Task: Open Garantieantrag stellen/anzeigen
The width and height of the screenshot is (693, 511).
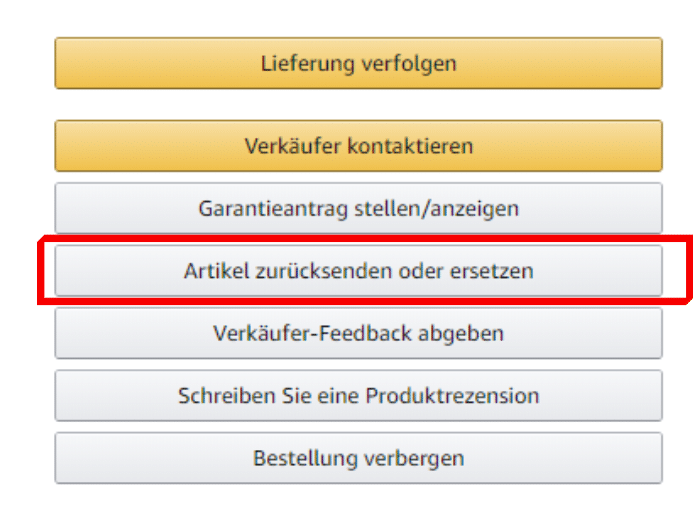Action: (358, 209)
